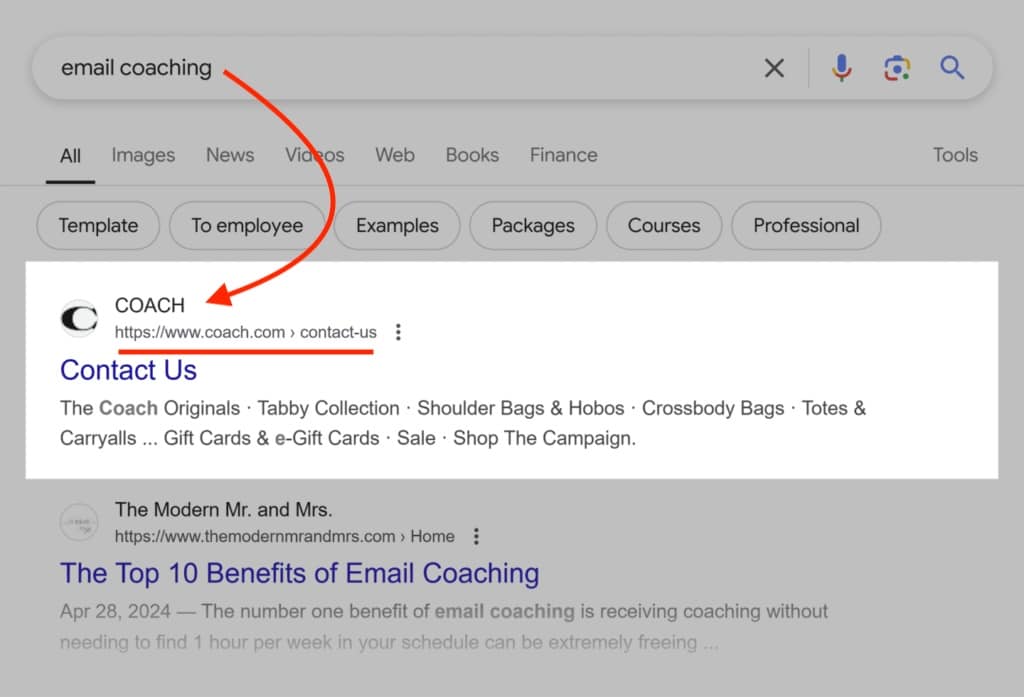The width and height of the screenshot is (1024, 697).
Task: Apply the Packages filter chip
Action: [533, 225]
